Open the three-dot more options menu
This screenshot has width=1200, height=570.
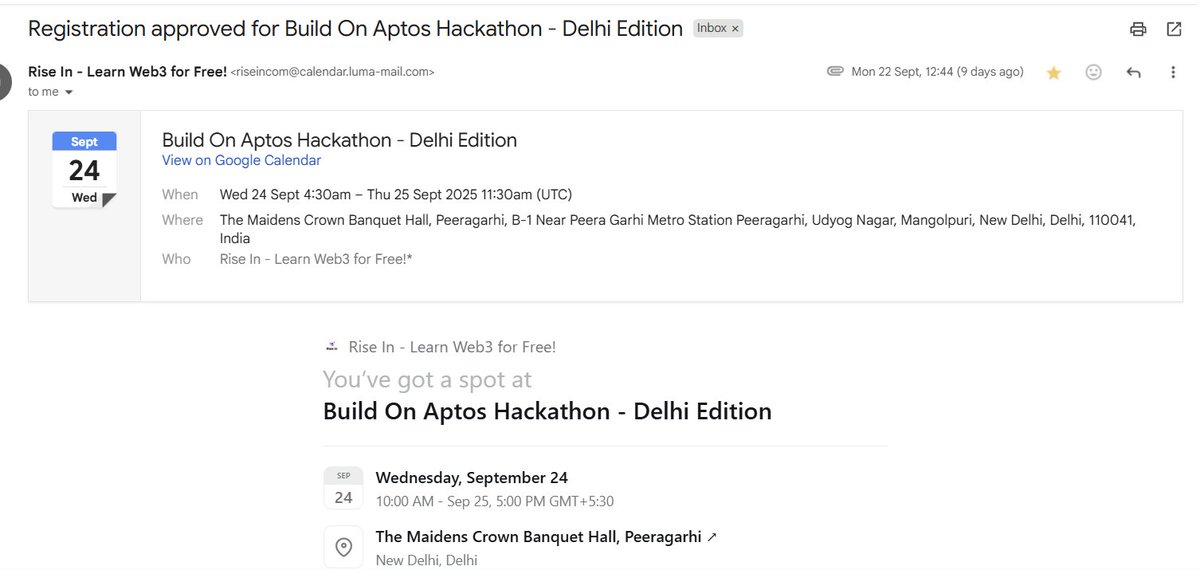click(1173, 72)
